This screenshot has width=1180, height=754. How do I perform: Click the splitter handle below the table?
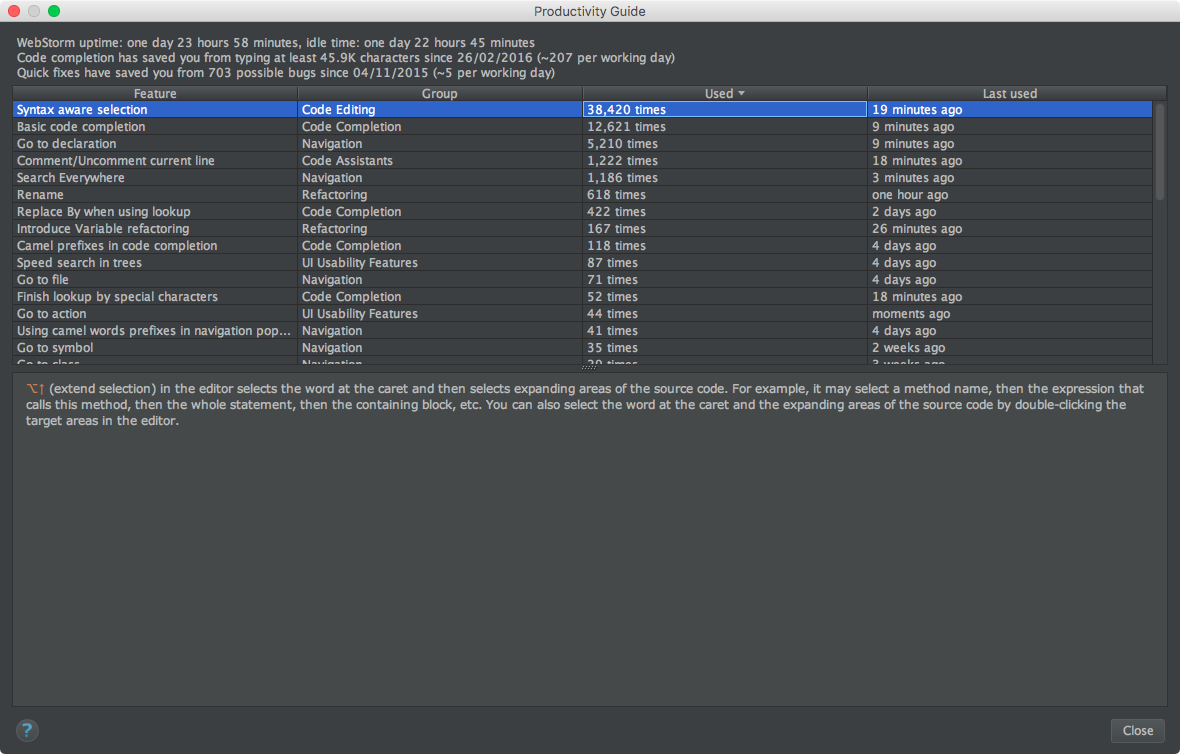pyautogui.click(x=589, y=367)
